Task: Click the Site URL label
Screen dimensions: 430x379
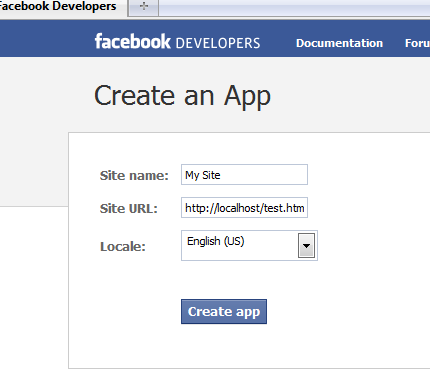Action: tap(129, 209)
